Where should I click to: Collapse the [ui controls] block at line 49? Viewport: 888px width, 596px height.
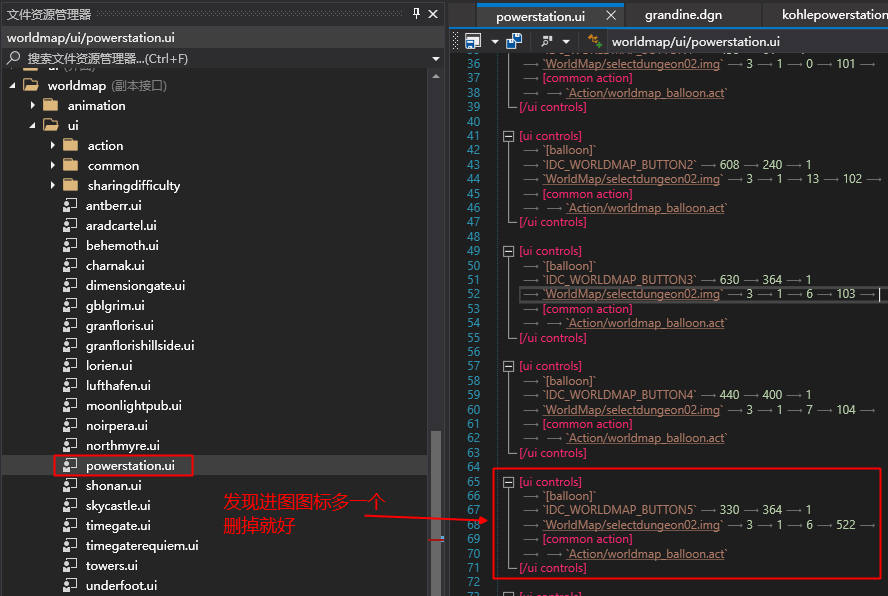tap(508, 251)
